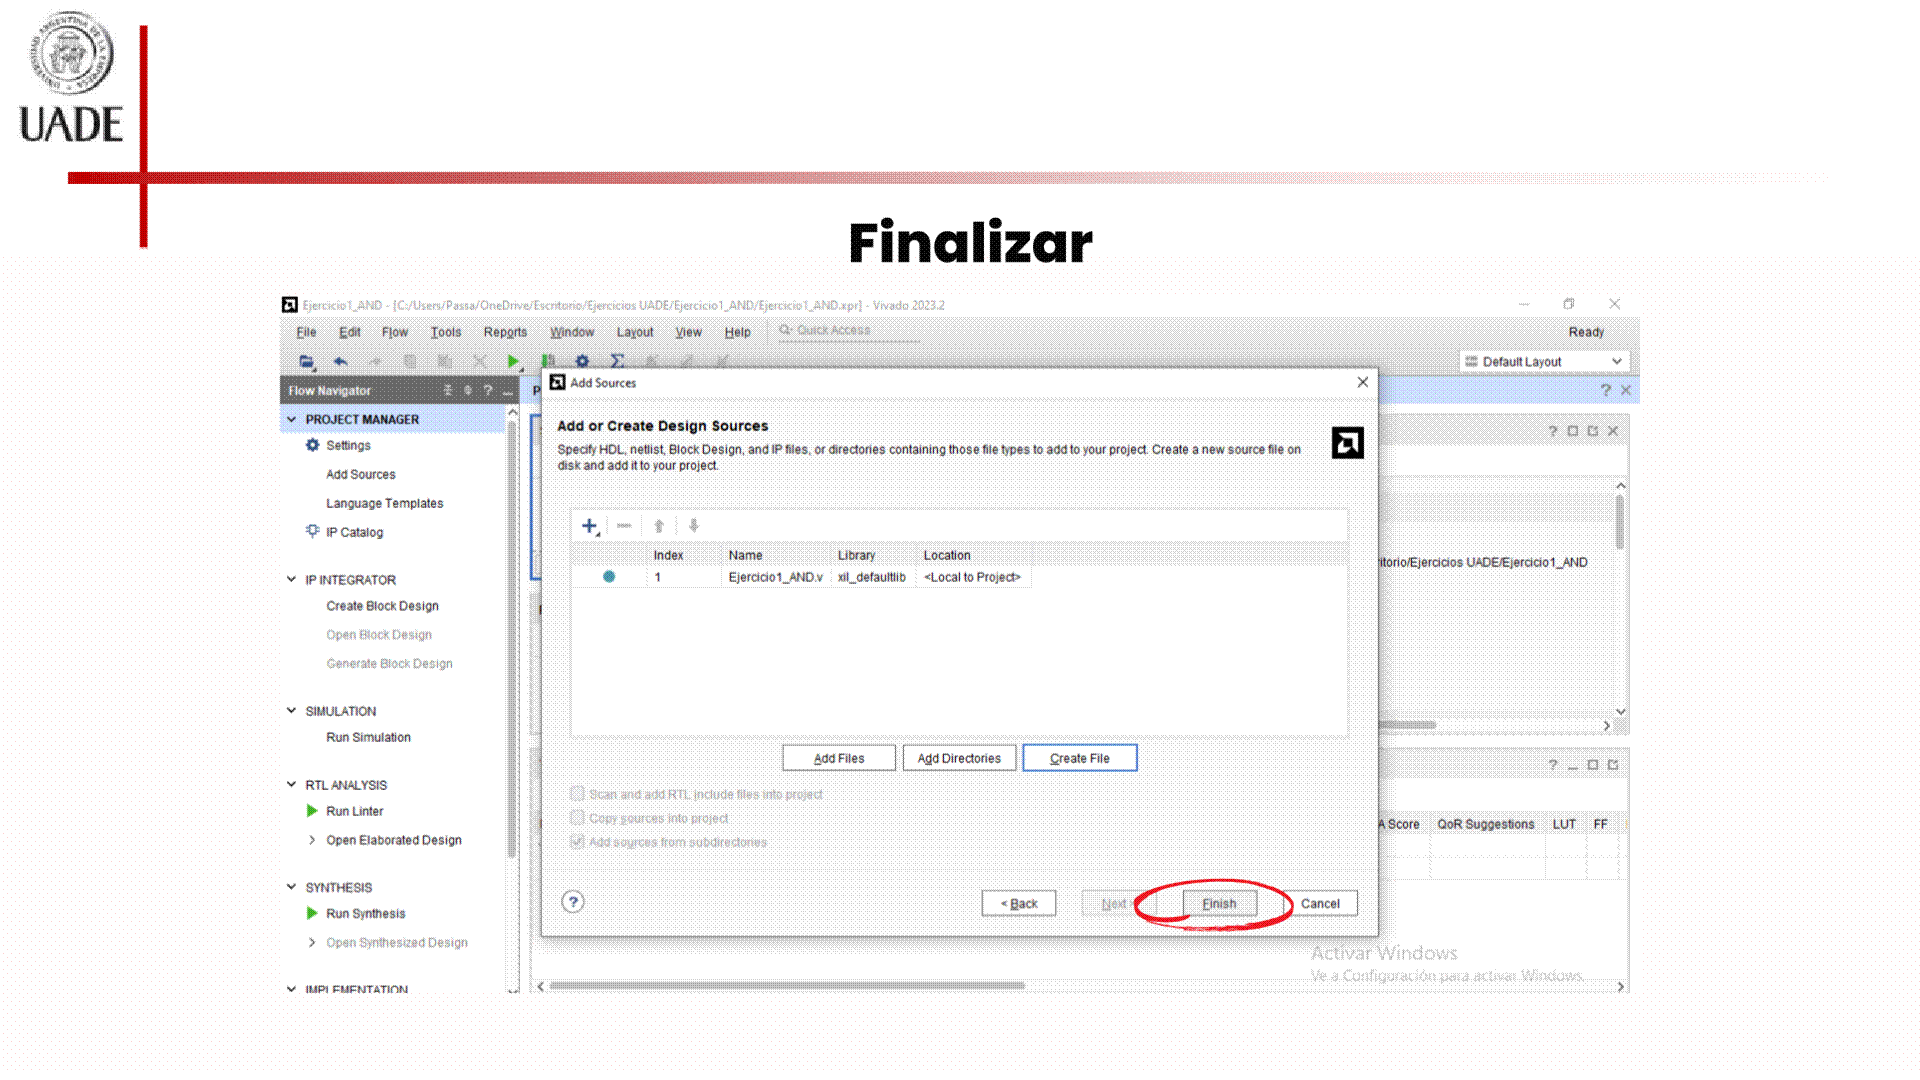Open the Default Layout dropdown
The width and height of the screenshot is (1920, 1080).
1545,362
